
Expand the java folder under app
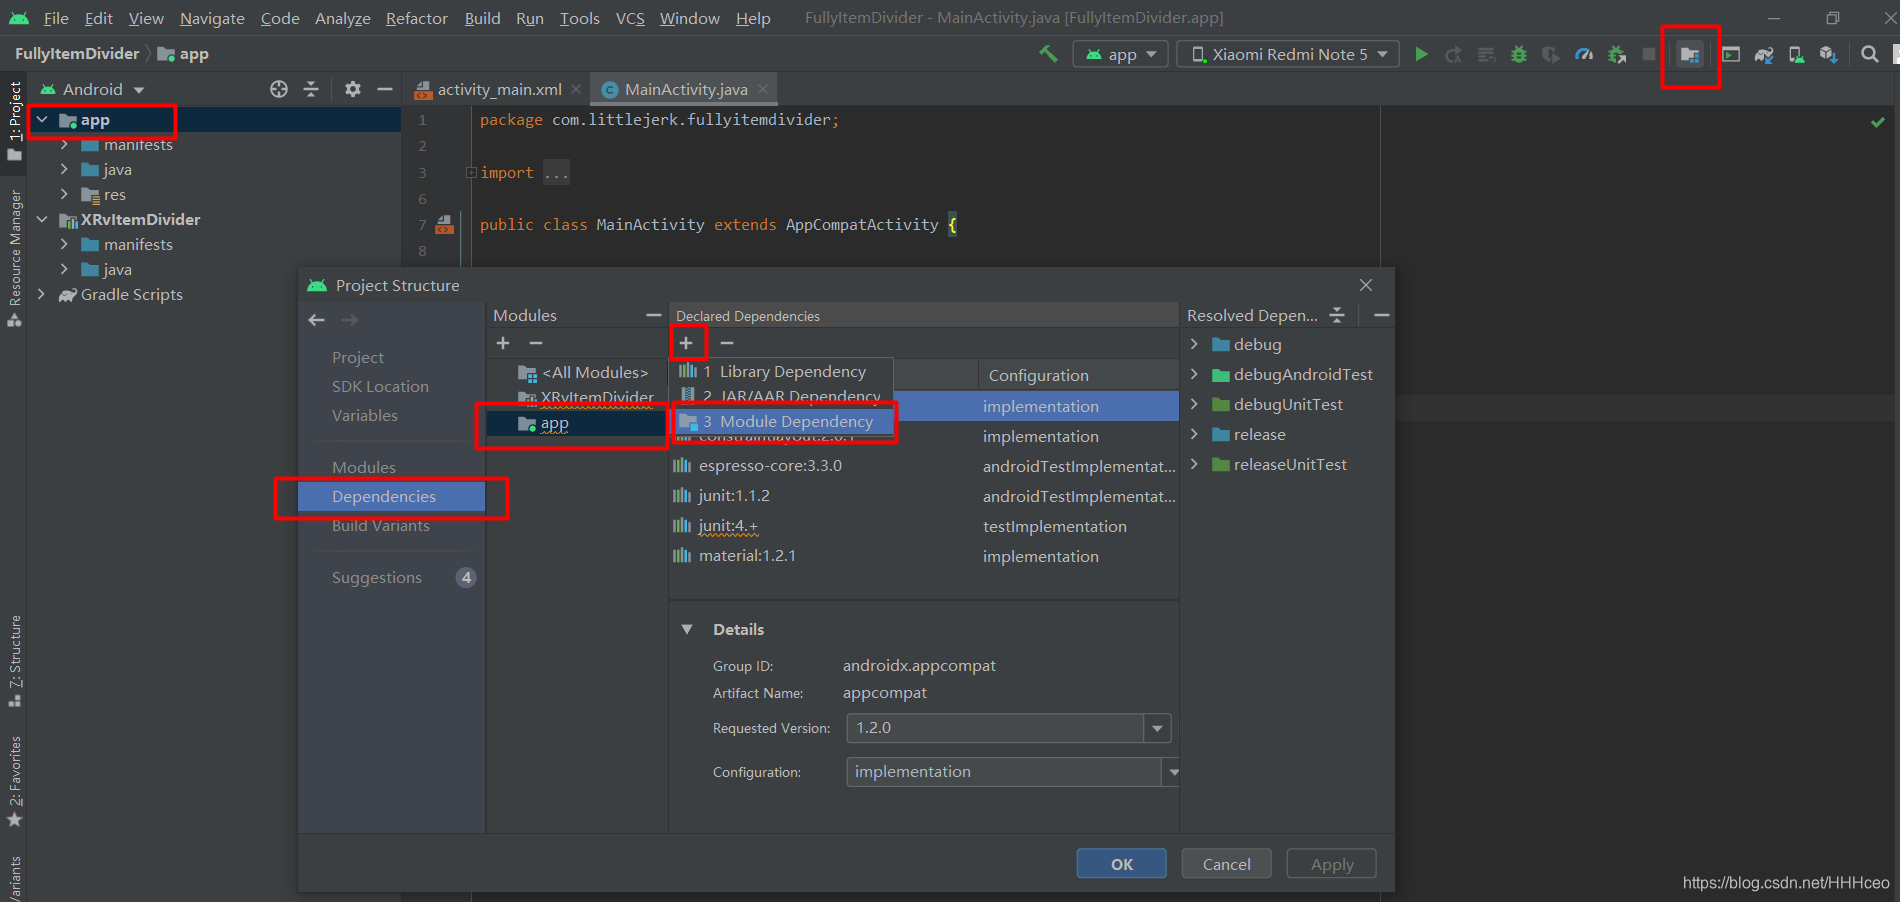pyautogui.click(x=64, y=169)
